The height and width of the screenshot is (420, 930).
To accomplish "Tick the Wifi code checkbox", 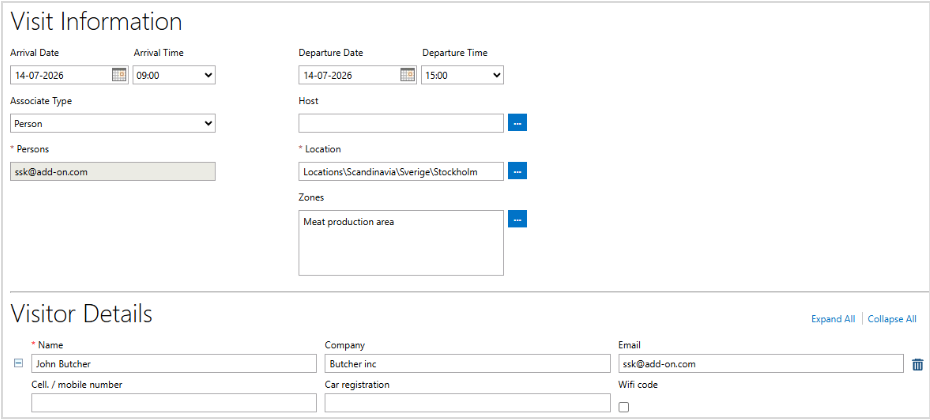I will pyautogui.click(x=623, y=407).
